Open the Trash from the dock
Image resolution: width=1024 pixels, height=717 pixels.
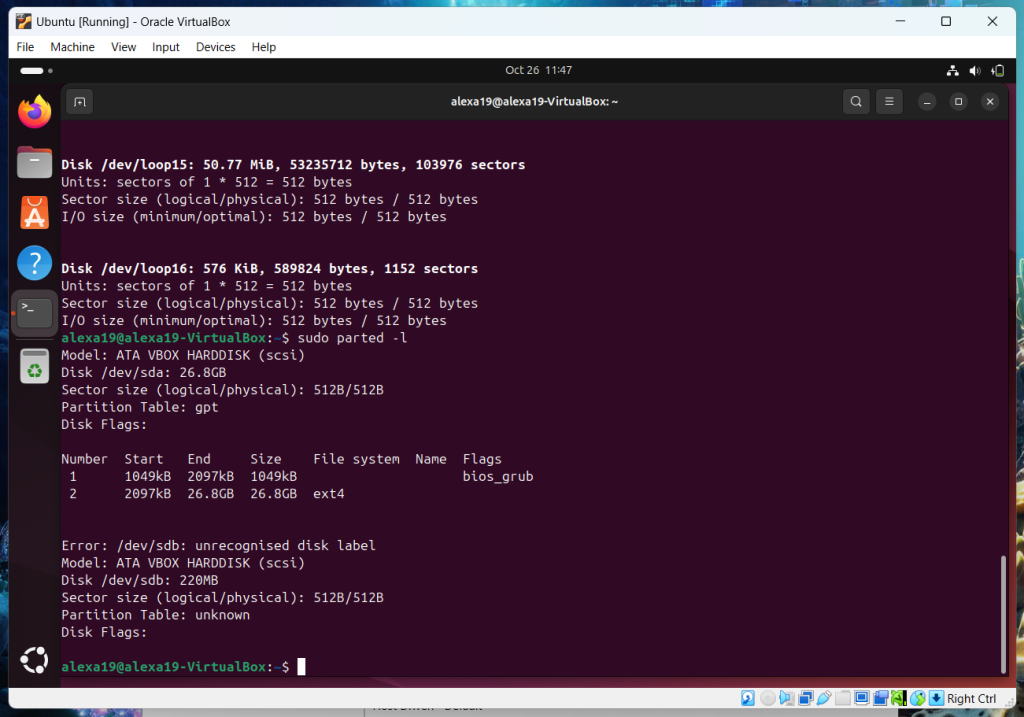pos(35,367)
